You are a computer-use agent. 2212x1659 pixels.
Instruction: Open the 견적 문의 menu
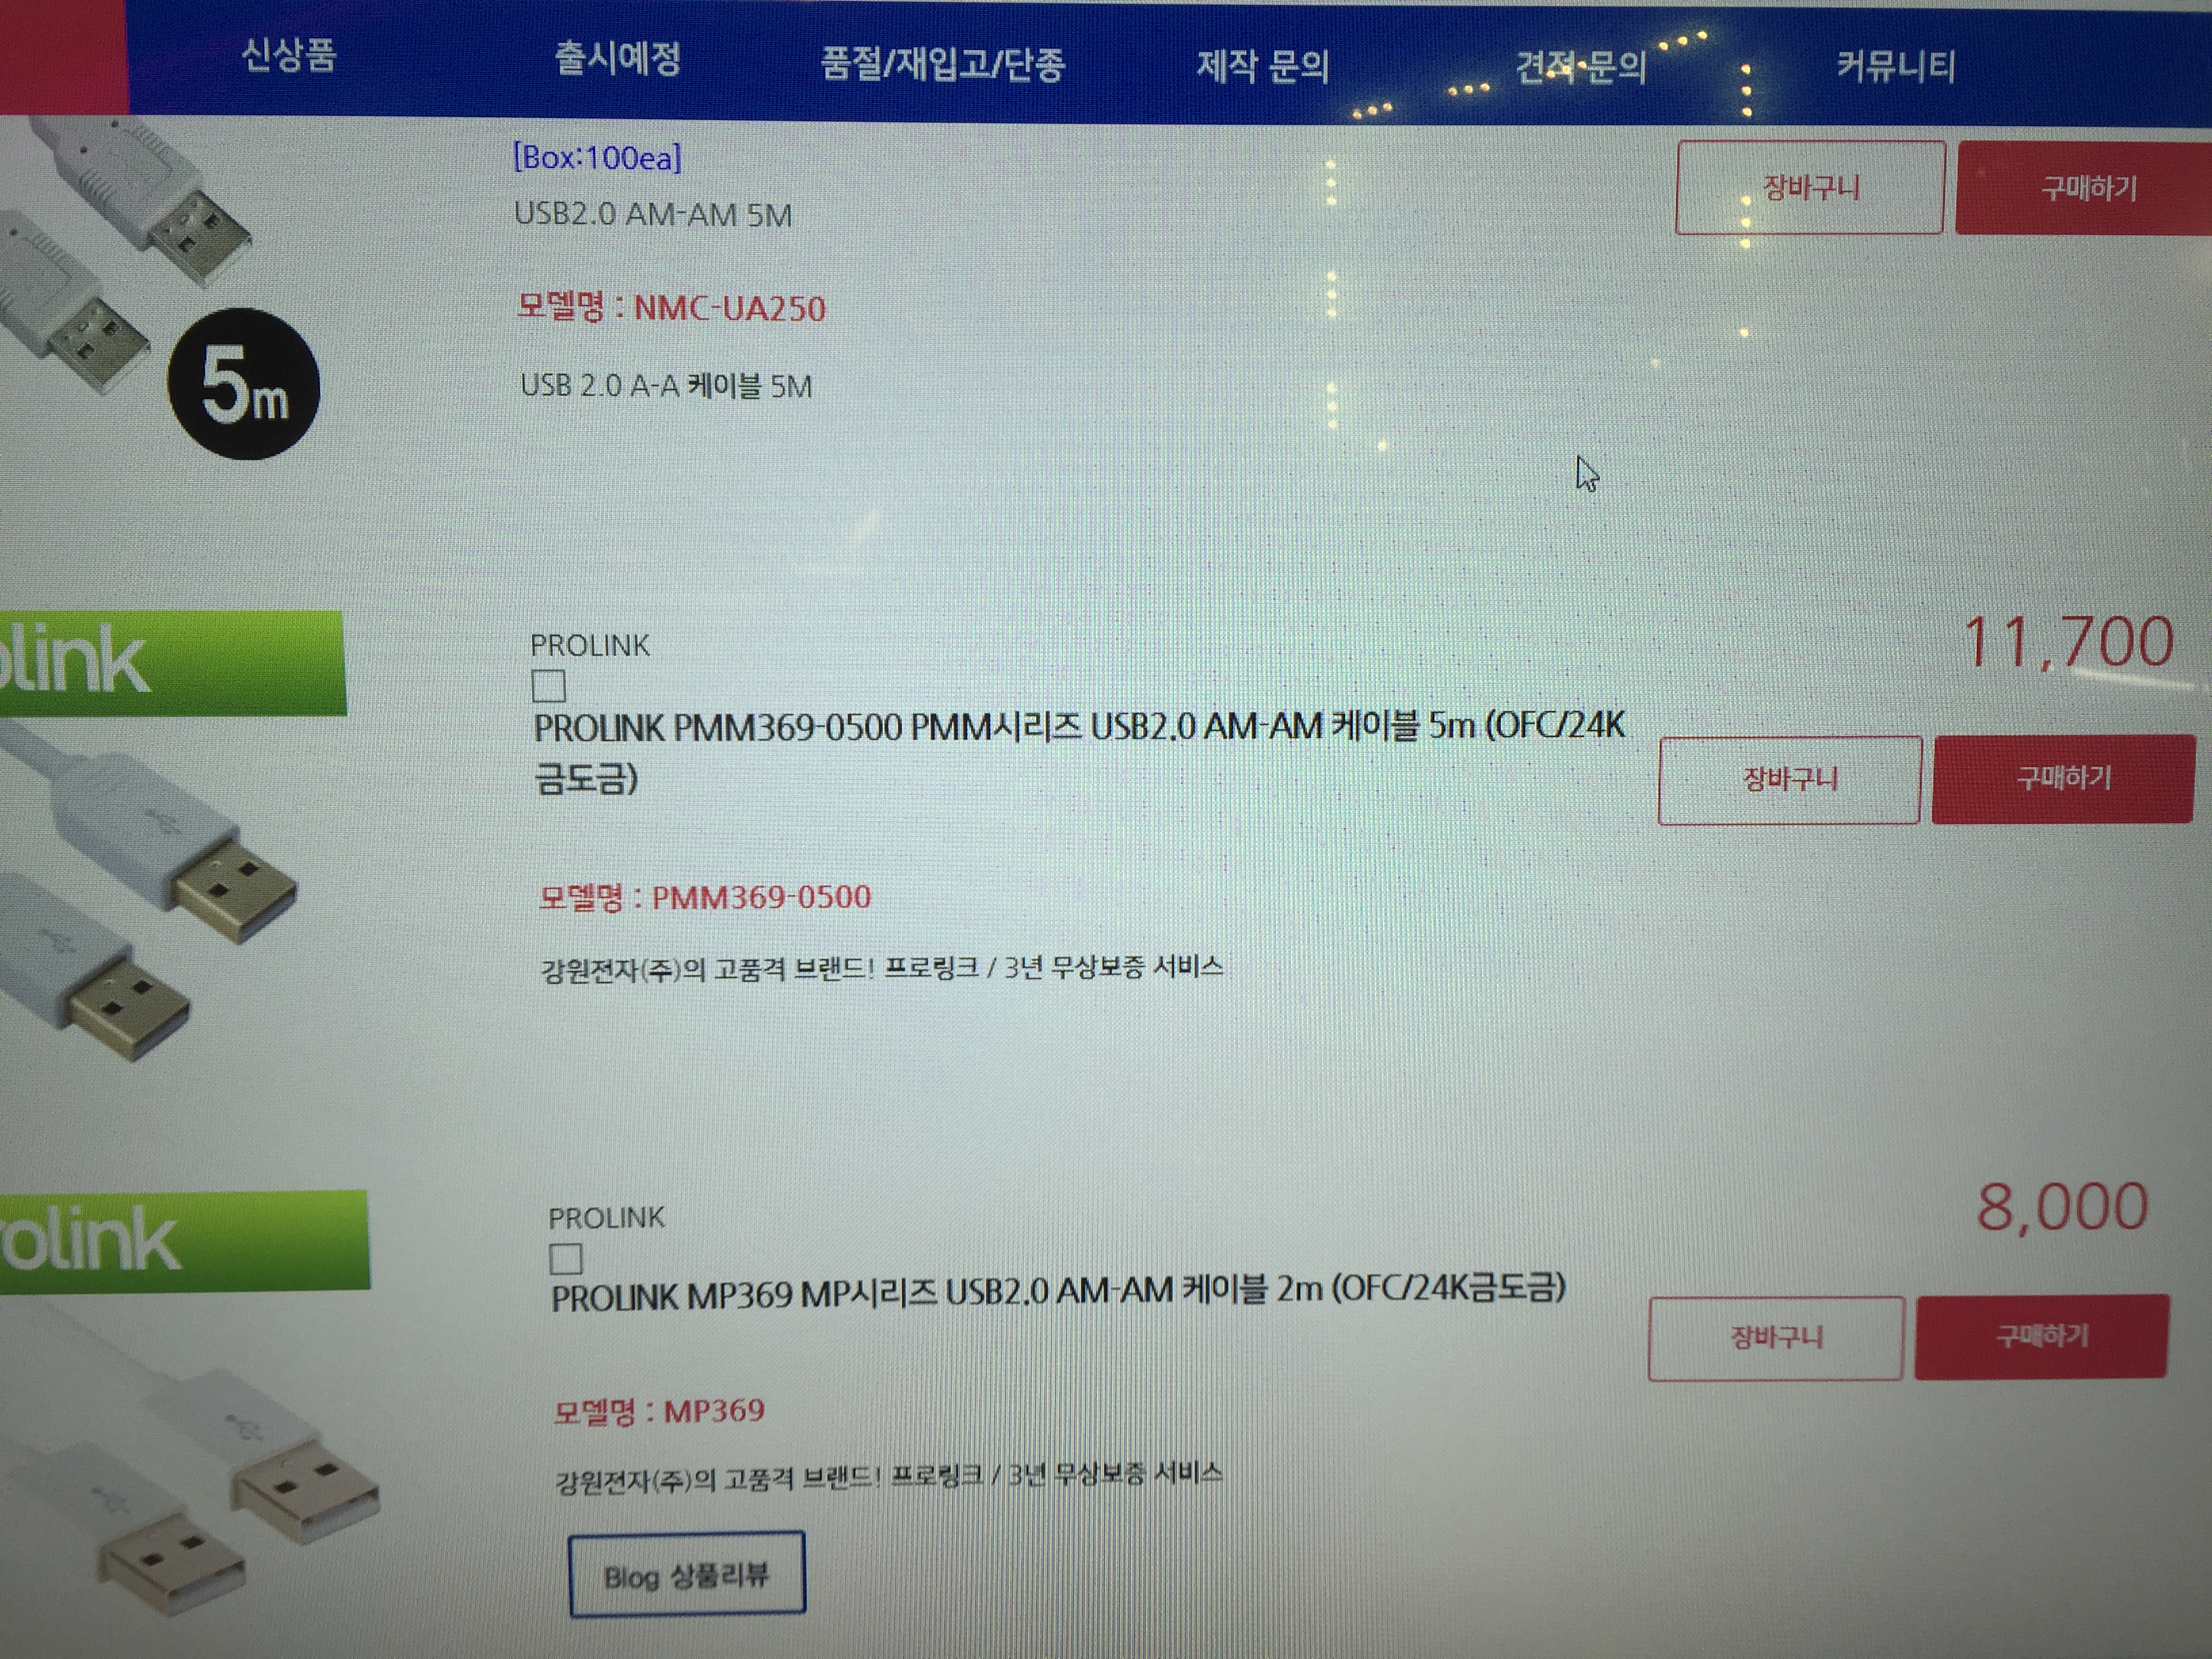pyautogui.click(x=1581, y=67)
